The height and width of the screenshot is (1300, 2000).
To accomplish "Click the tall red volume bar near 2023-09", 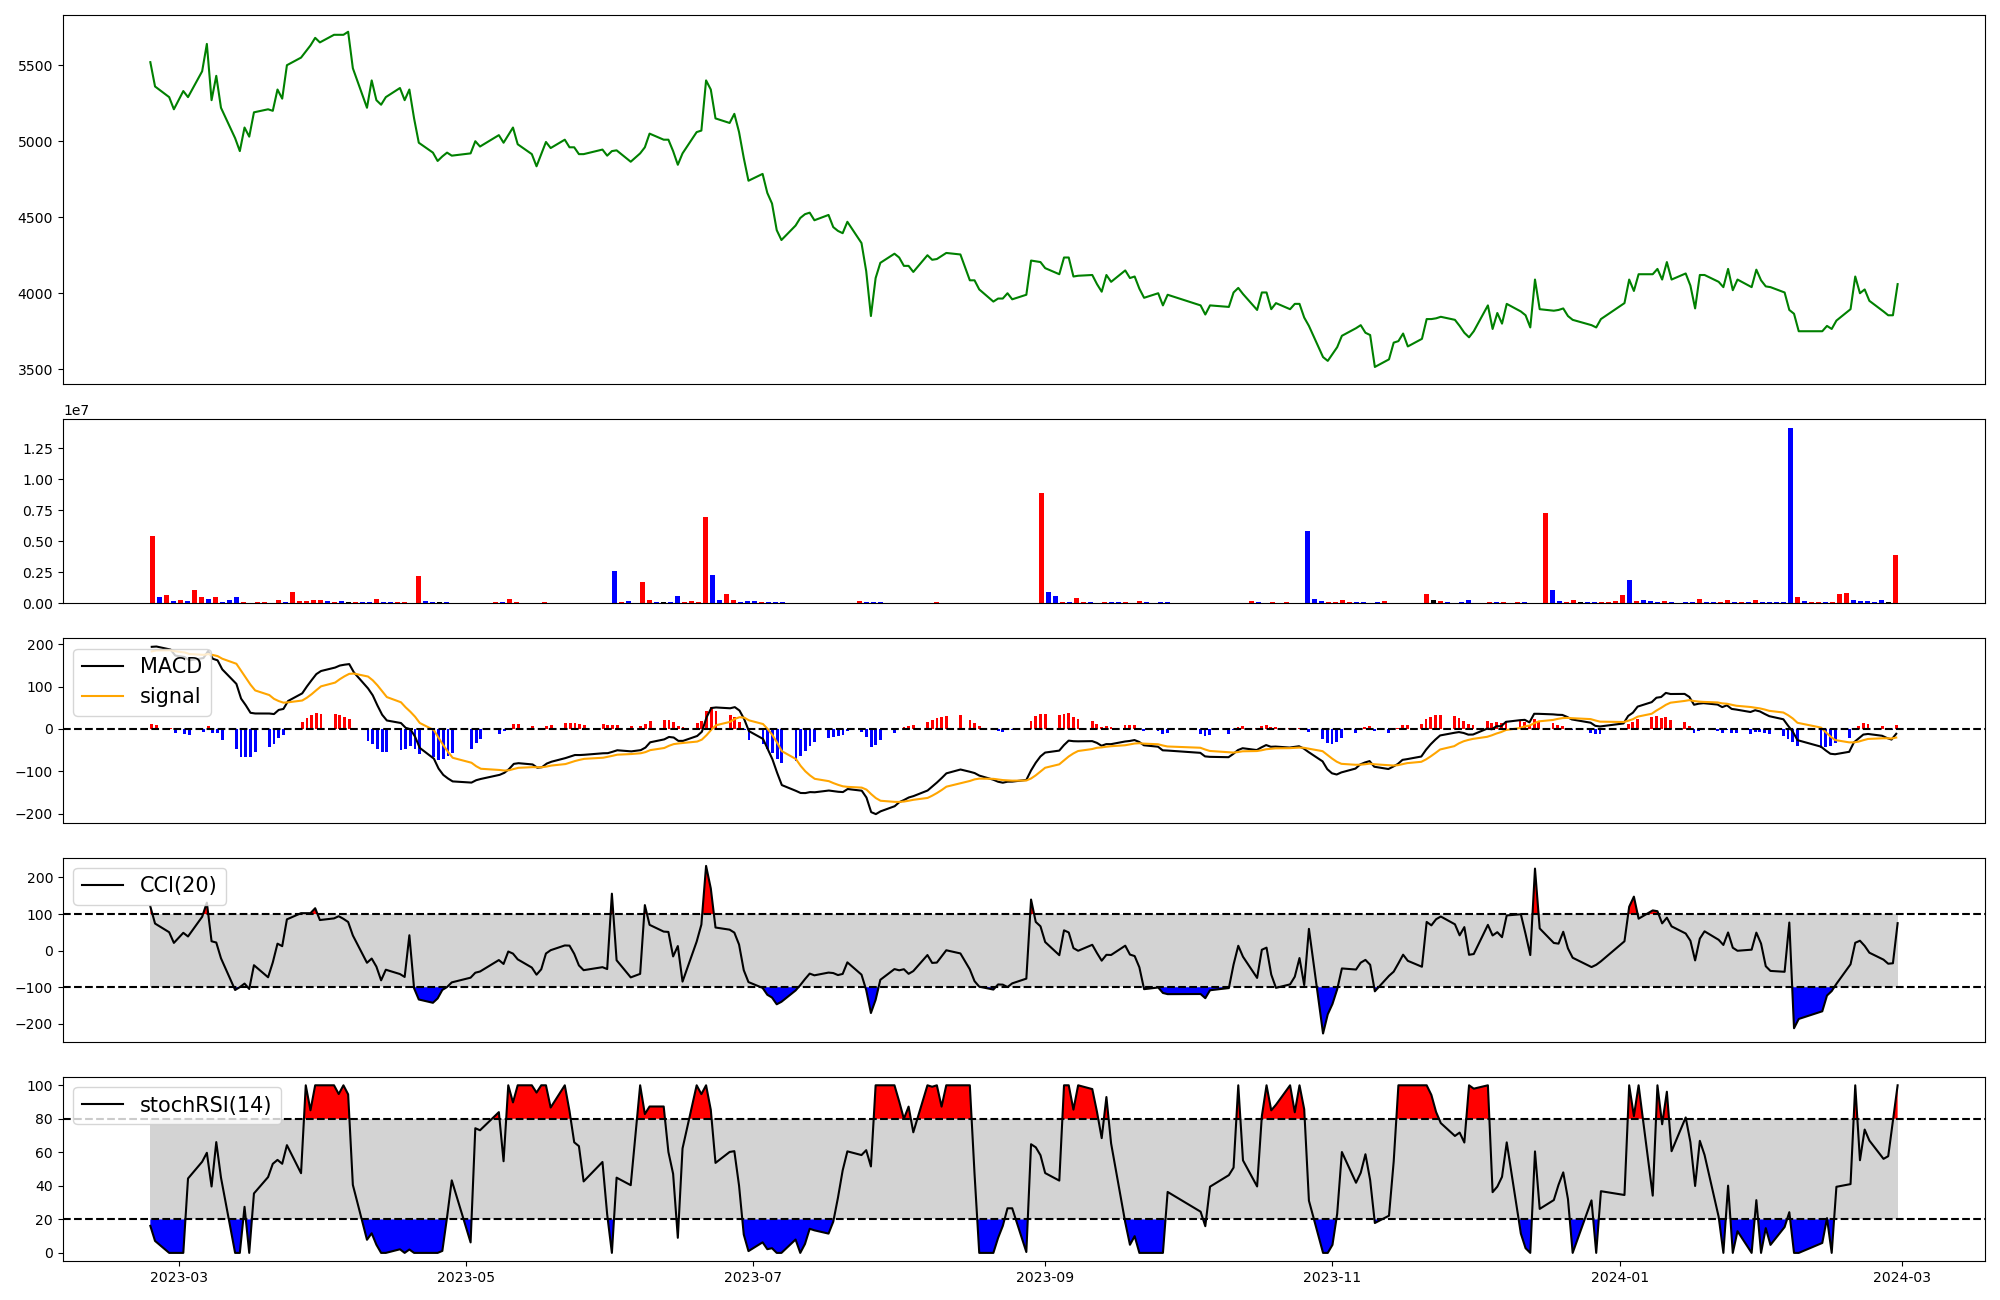I will coord(1041,548).
